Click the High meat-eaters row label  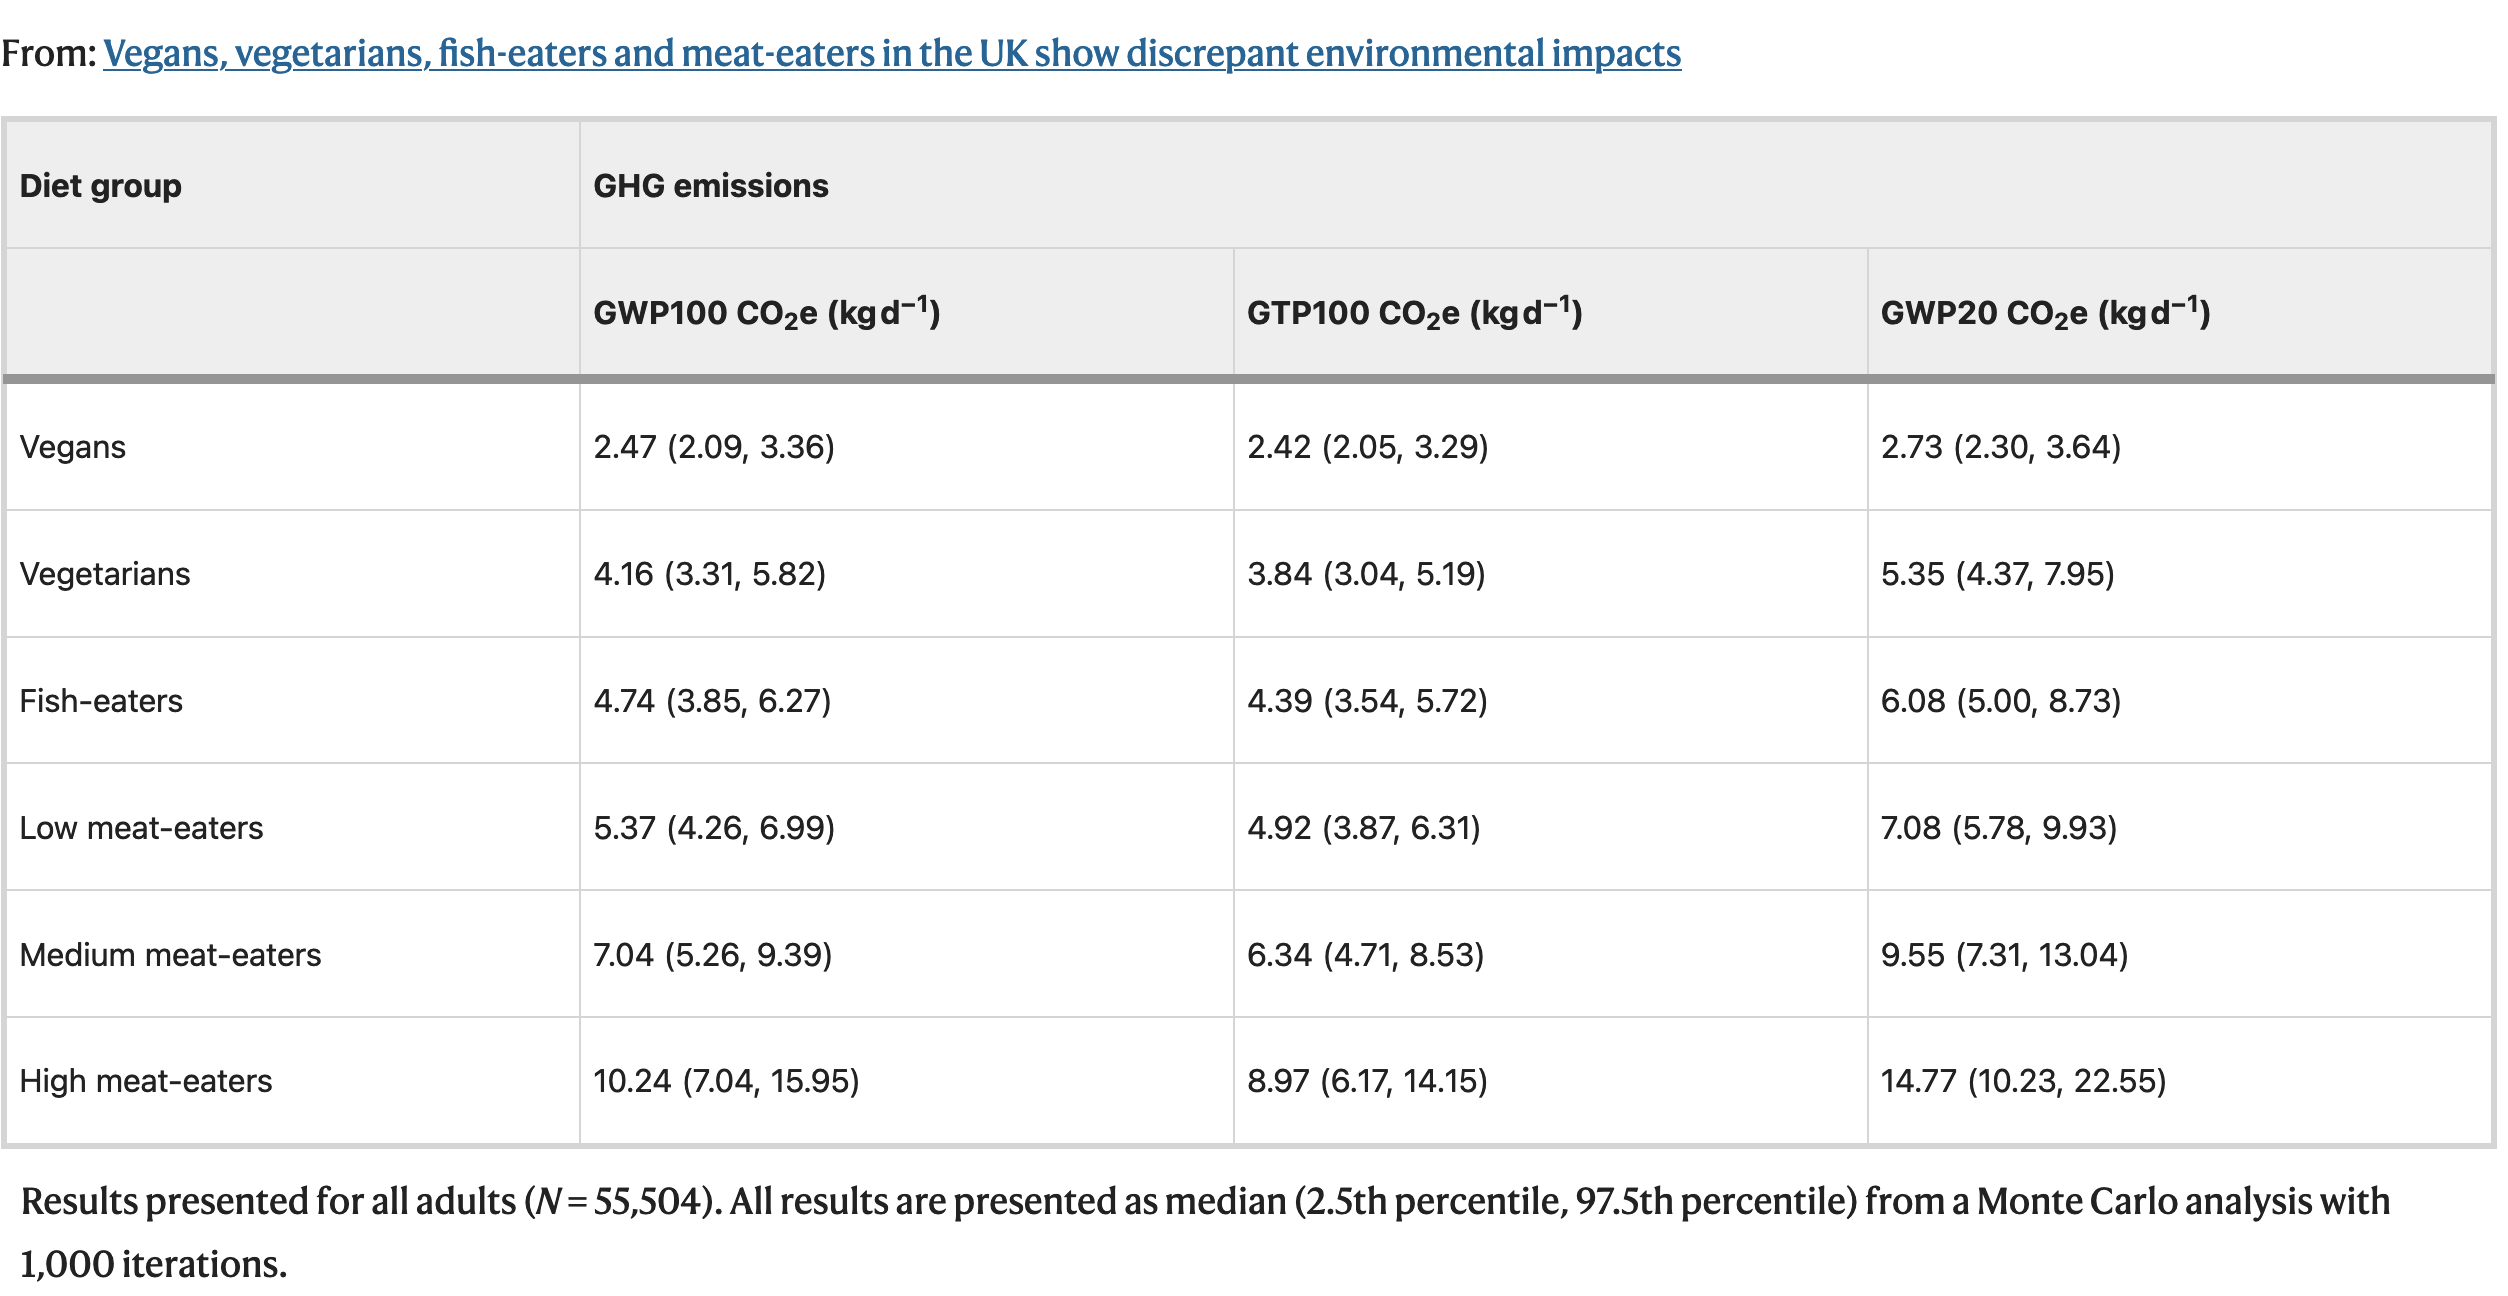point(146,1081)
